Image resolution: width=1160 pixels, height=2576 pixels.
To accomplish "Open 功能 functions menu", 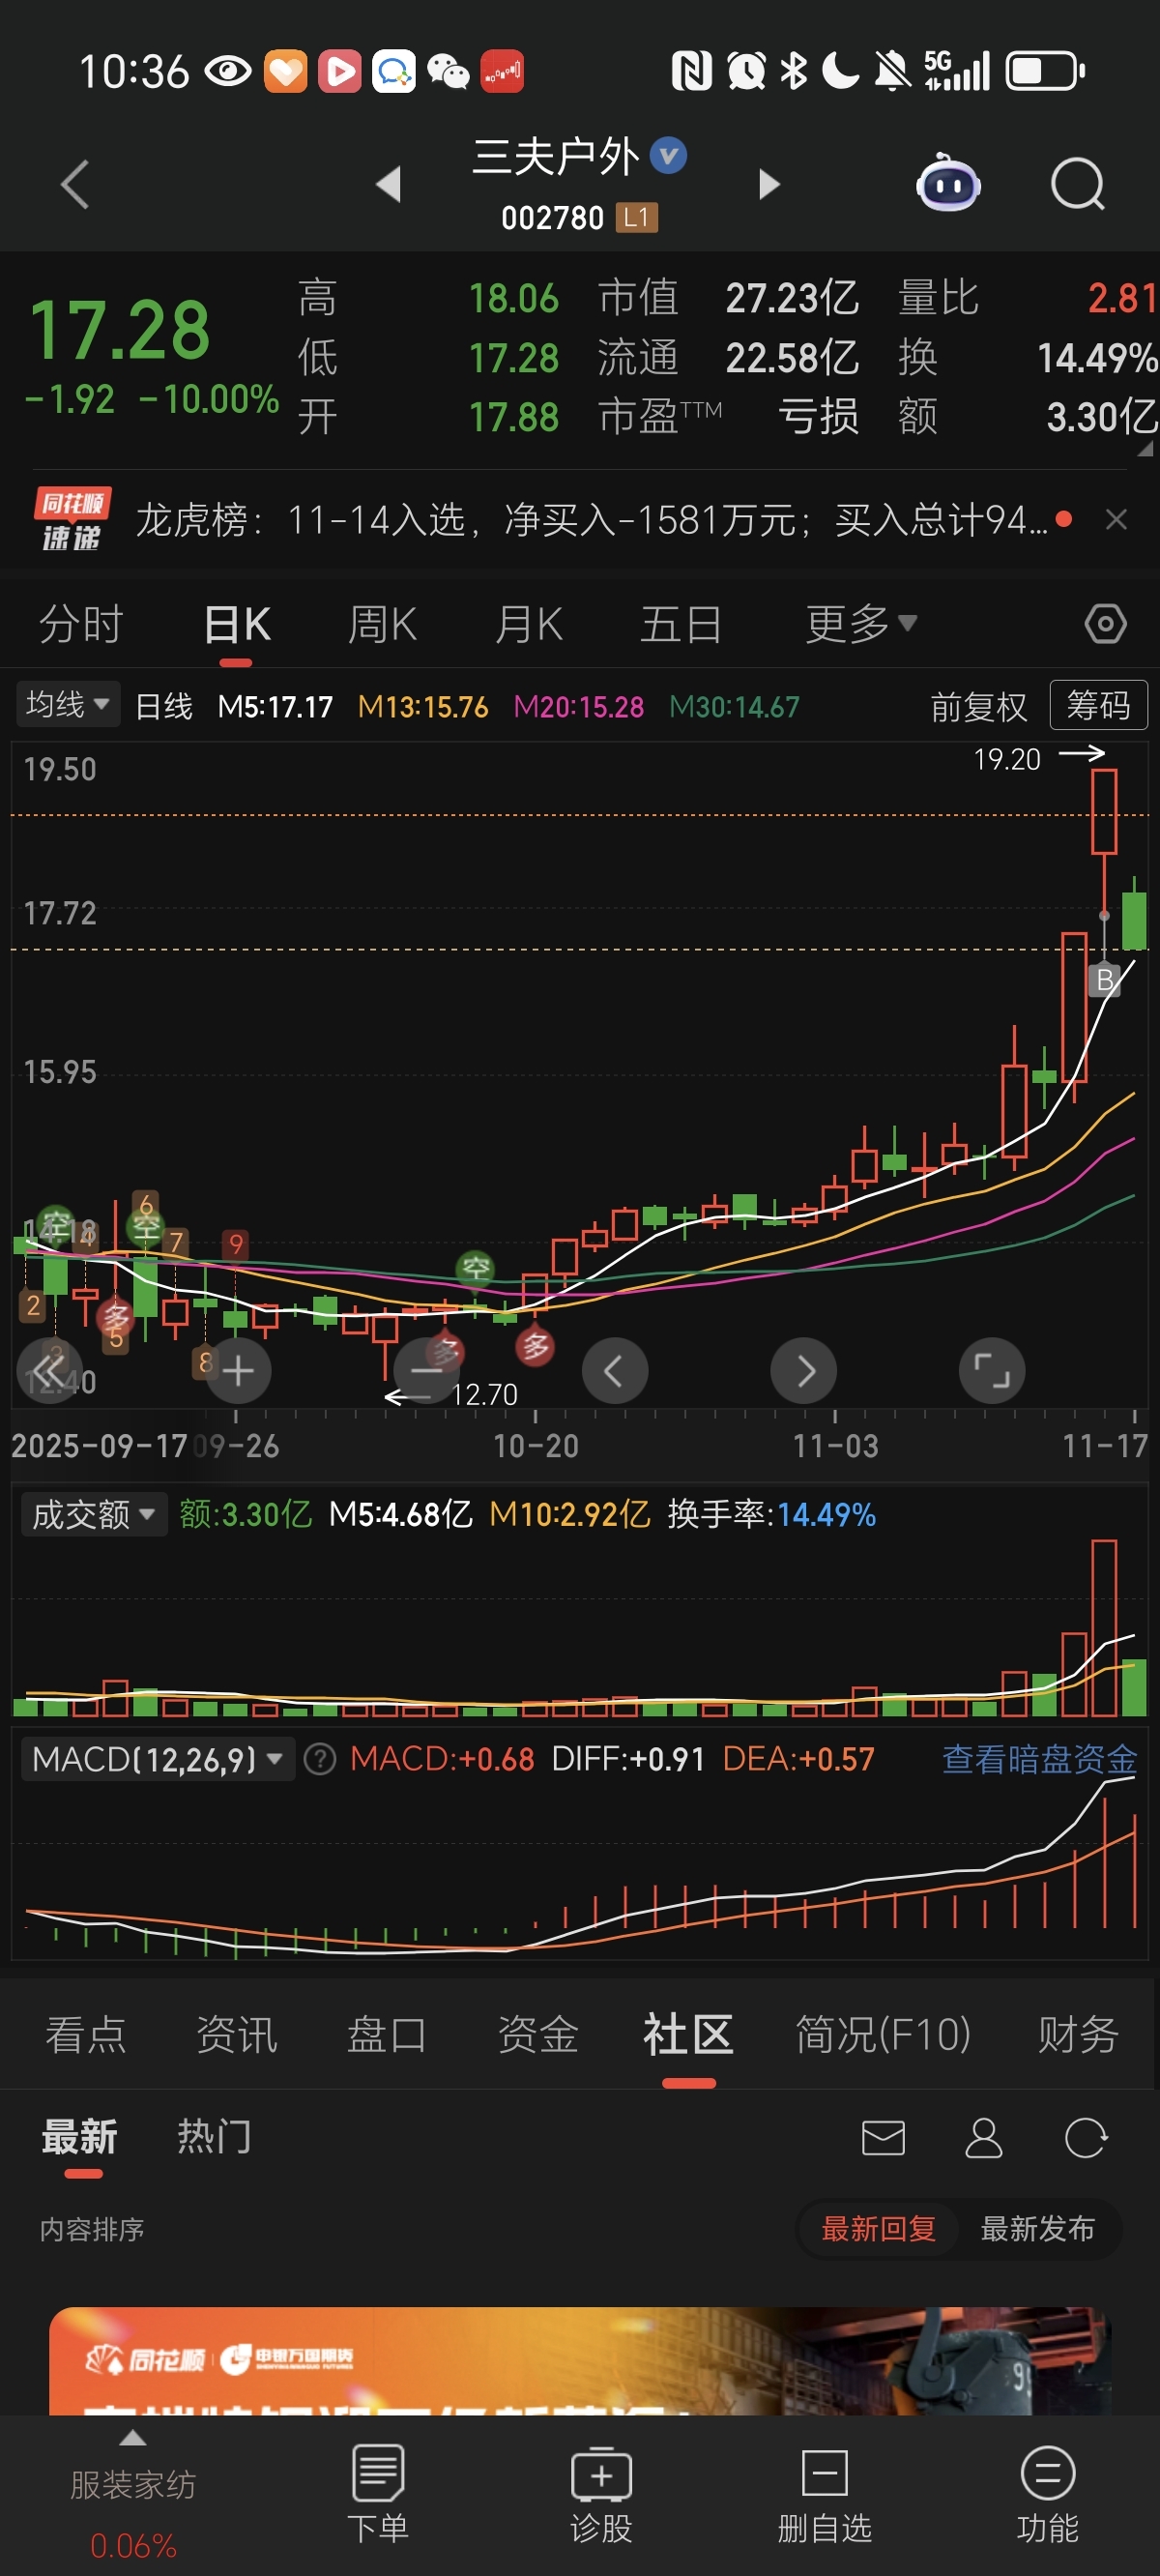I will pyautogui.click(x=1048, y=2494).
